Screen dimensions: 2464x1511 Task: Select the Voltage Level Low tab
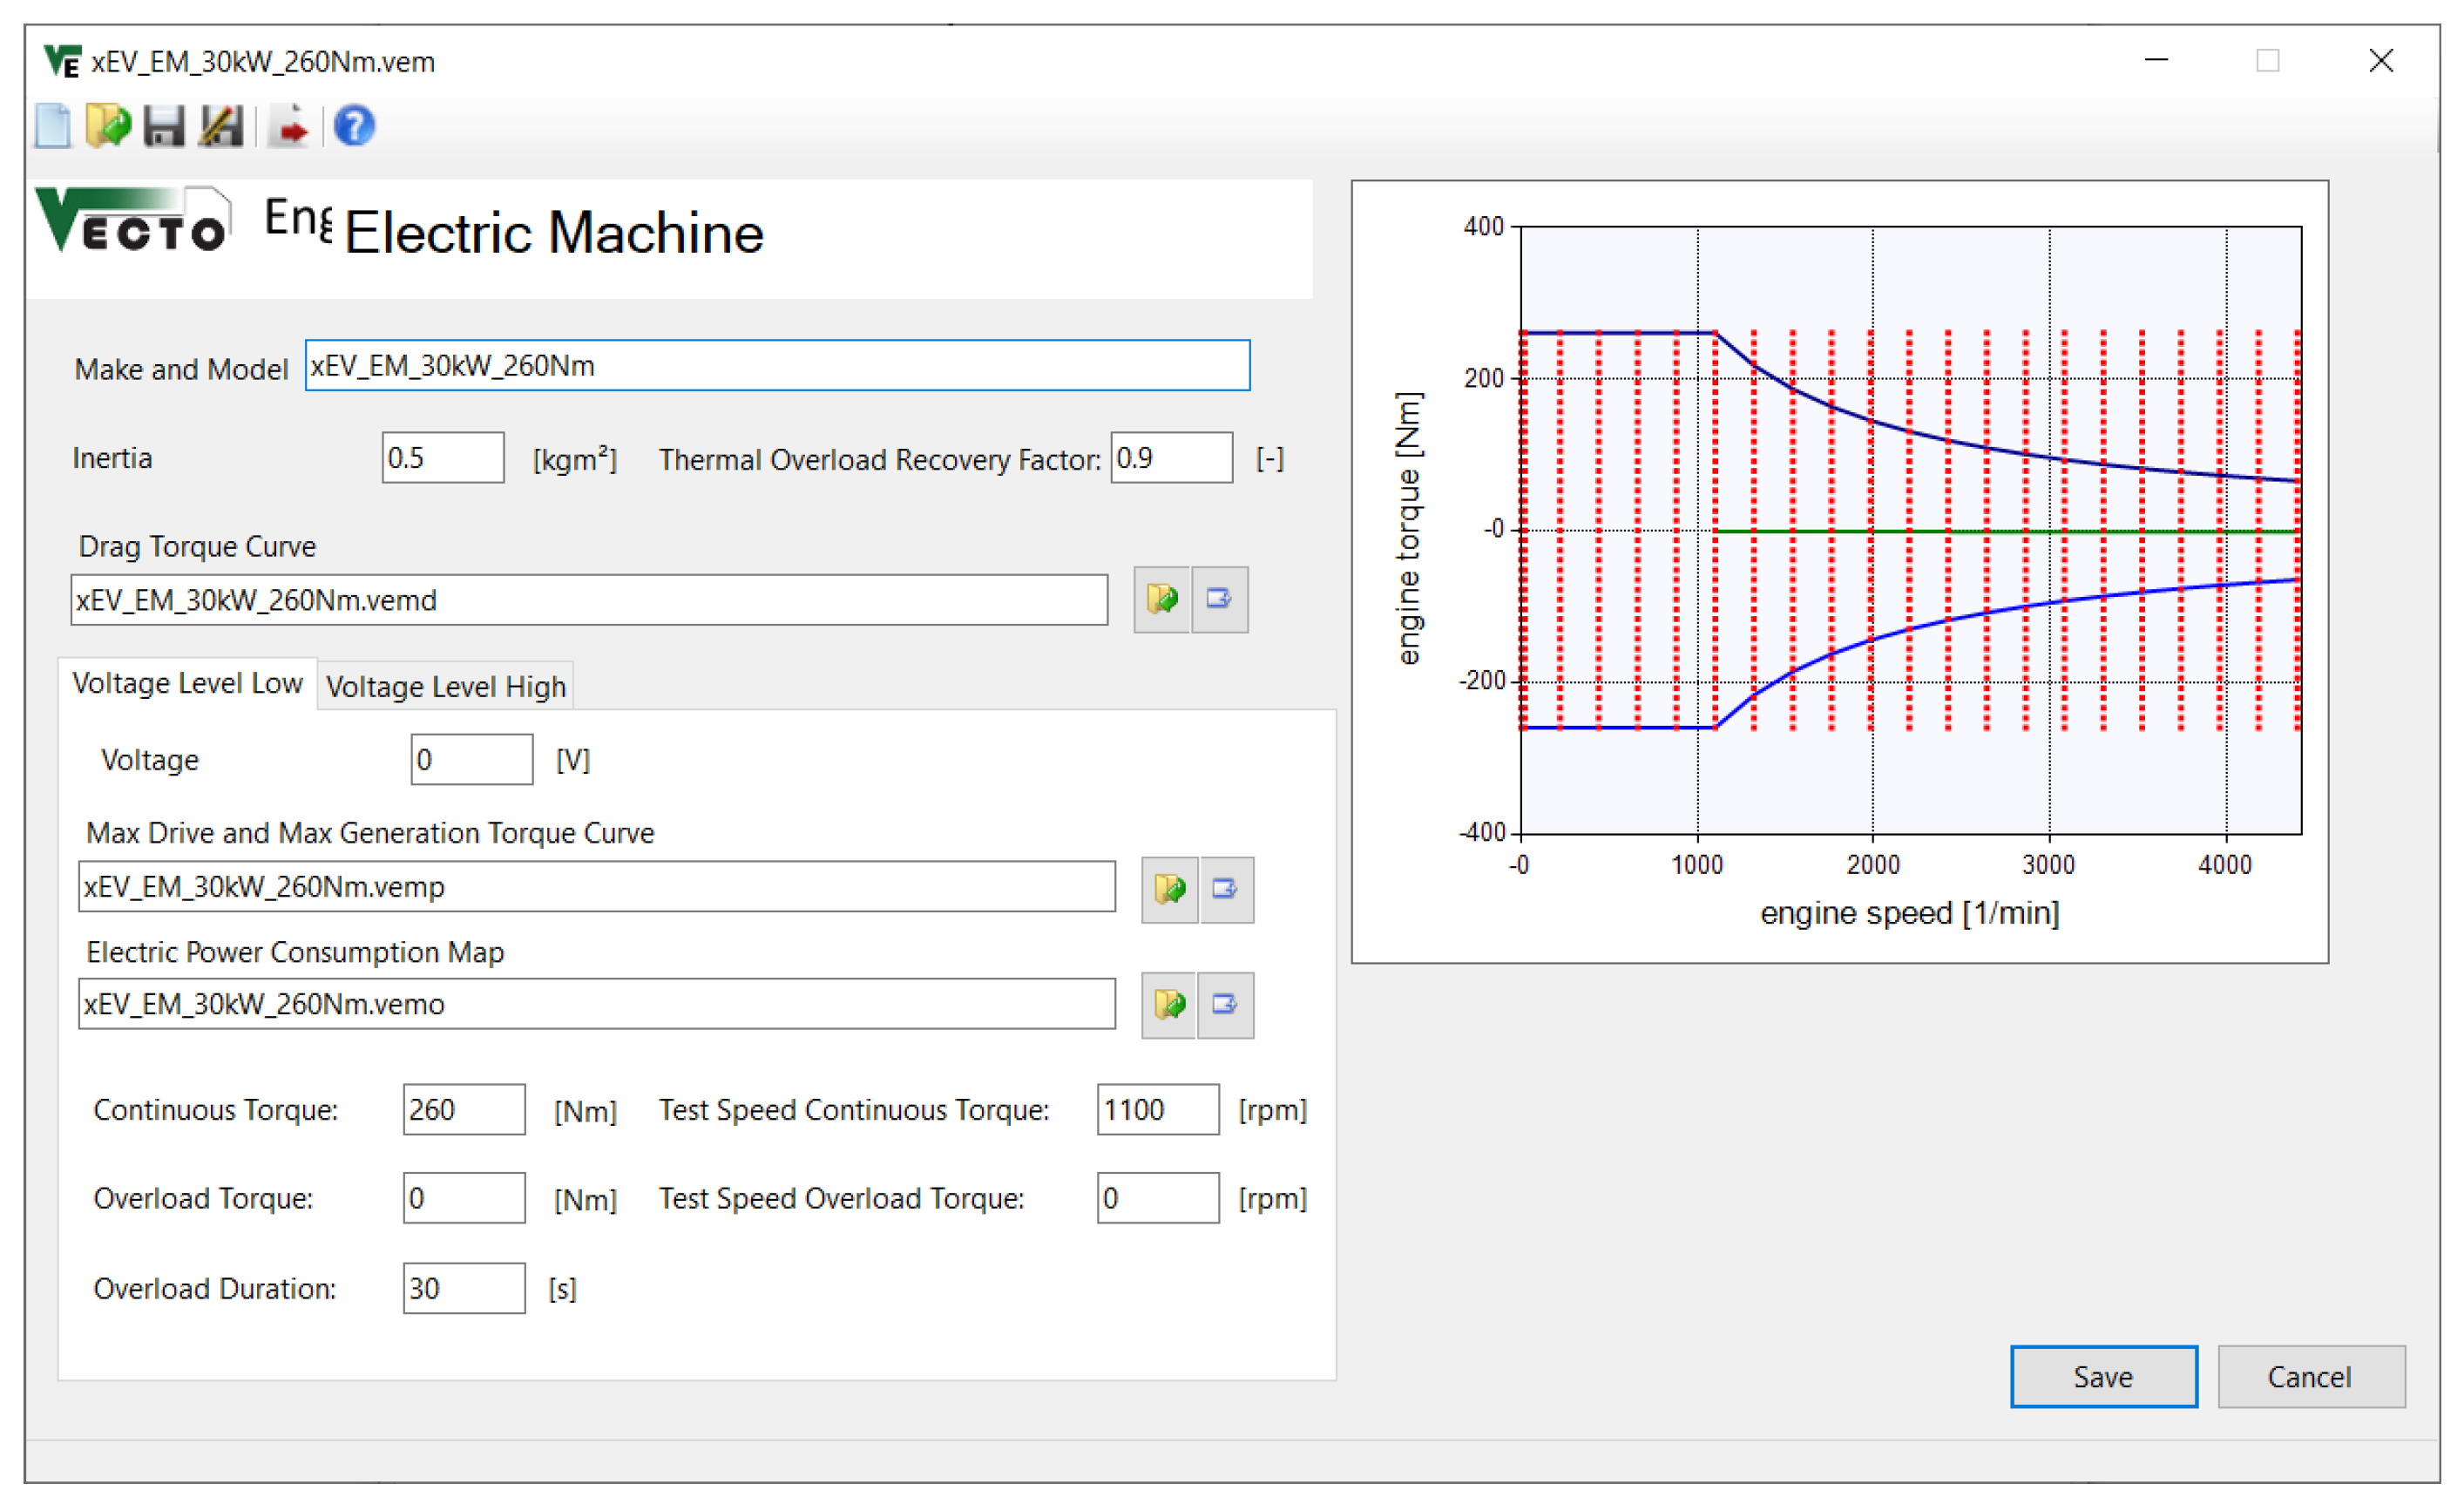click(188, 684)
